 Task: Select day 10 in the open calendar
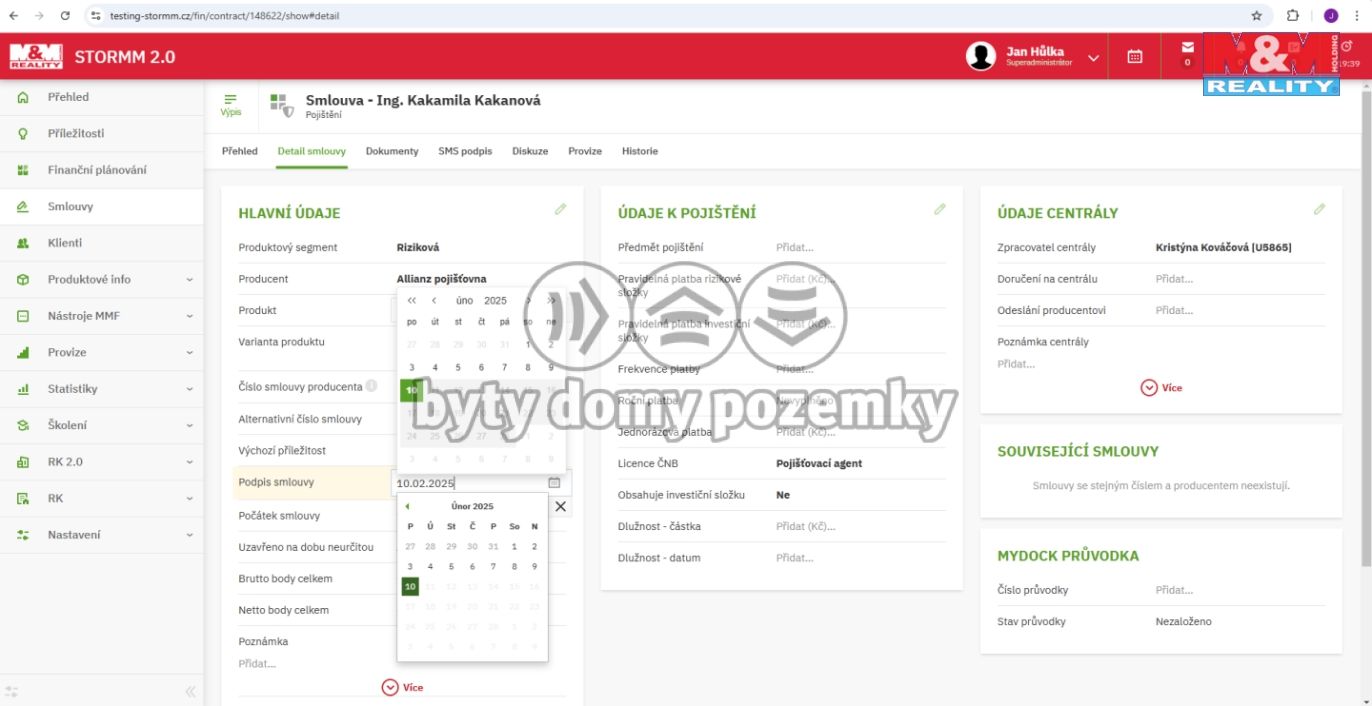409,586
